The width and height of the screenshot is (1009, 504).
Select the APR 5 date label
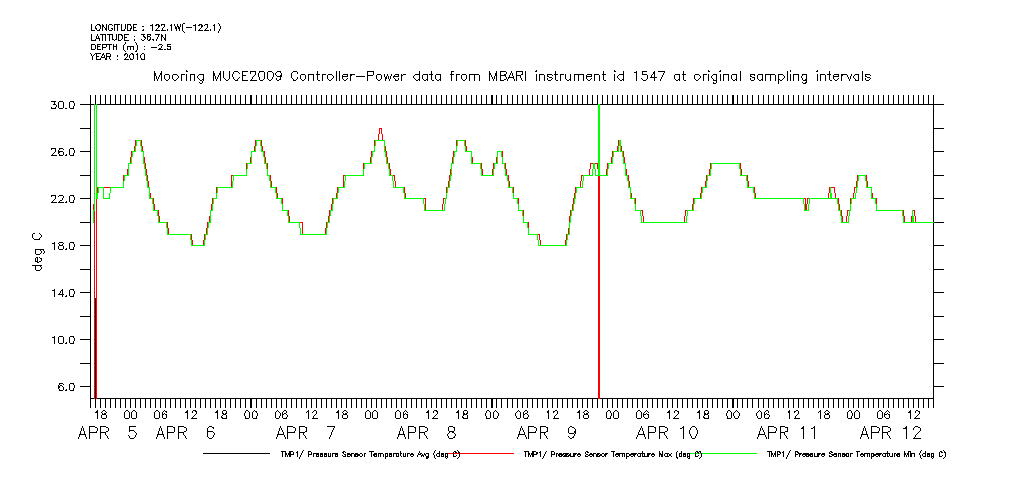(107, 434)
